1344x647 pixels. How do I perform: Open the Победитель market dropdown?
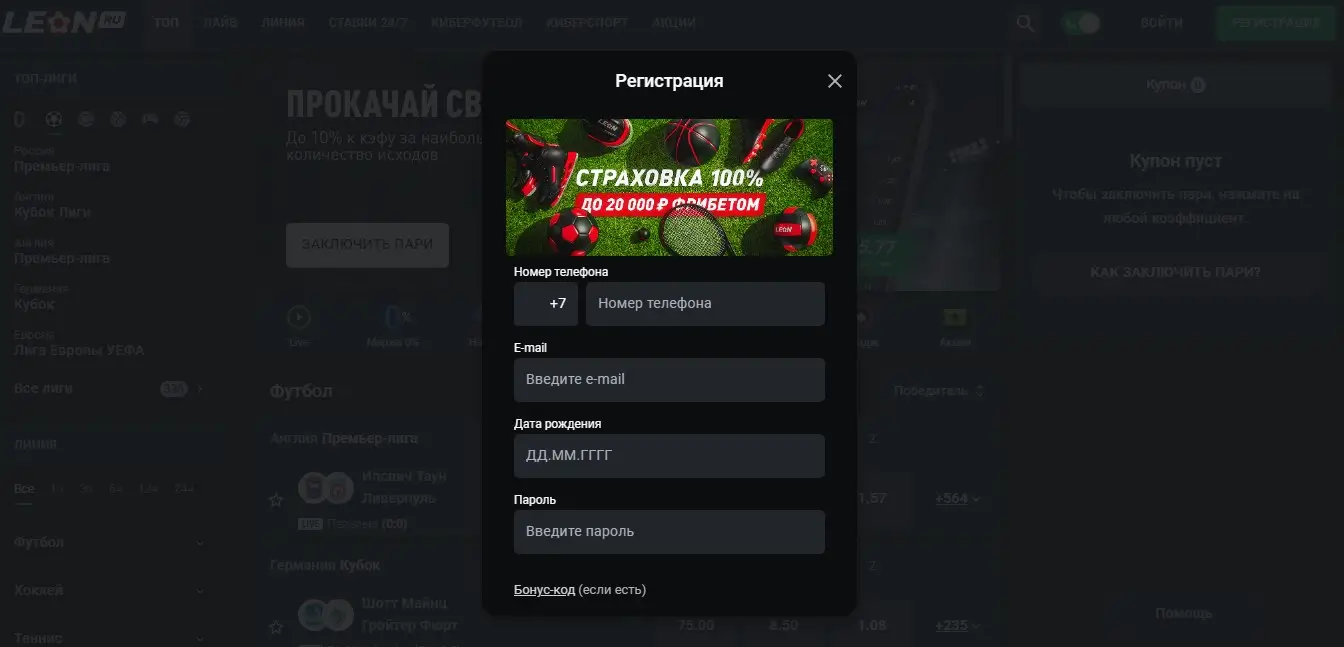pyautogui.click(x=939, y=390)
